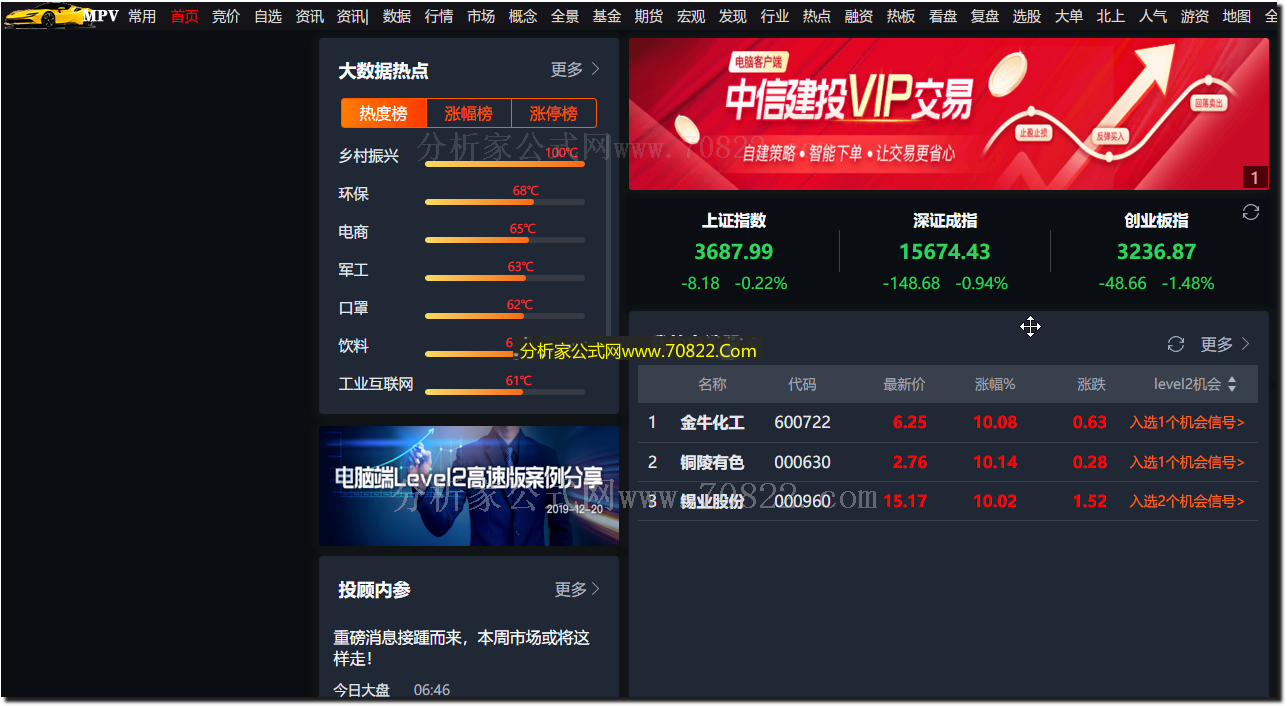1287x706 pixels.
Task: Select 大单 in the menu bar
Action: (x=1069, y=16)
